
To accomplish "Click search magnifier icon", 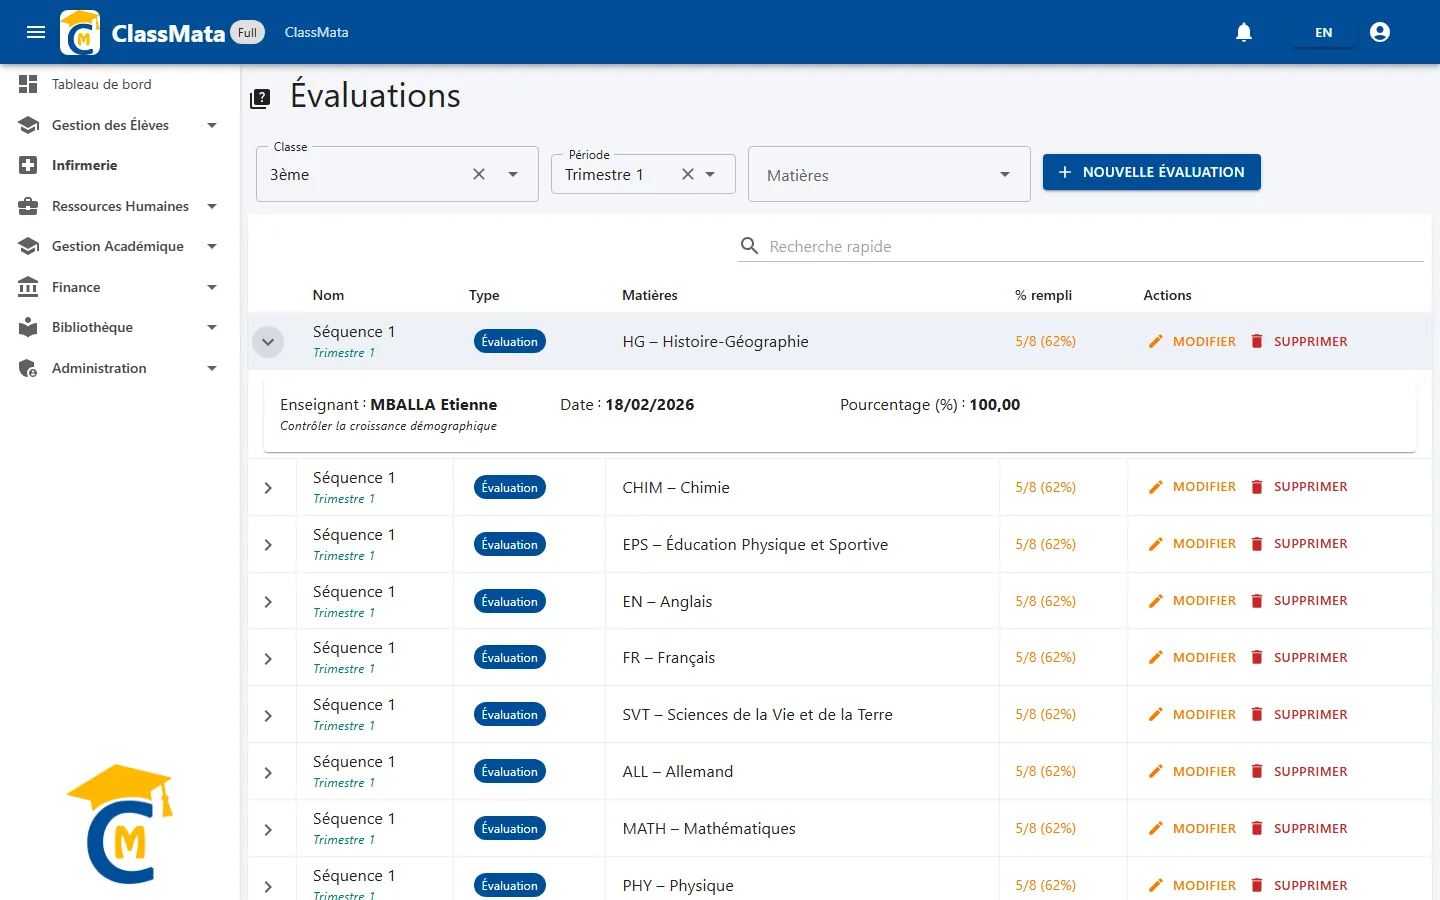I will [749, 246].
